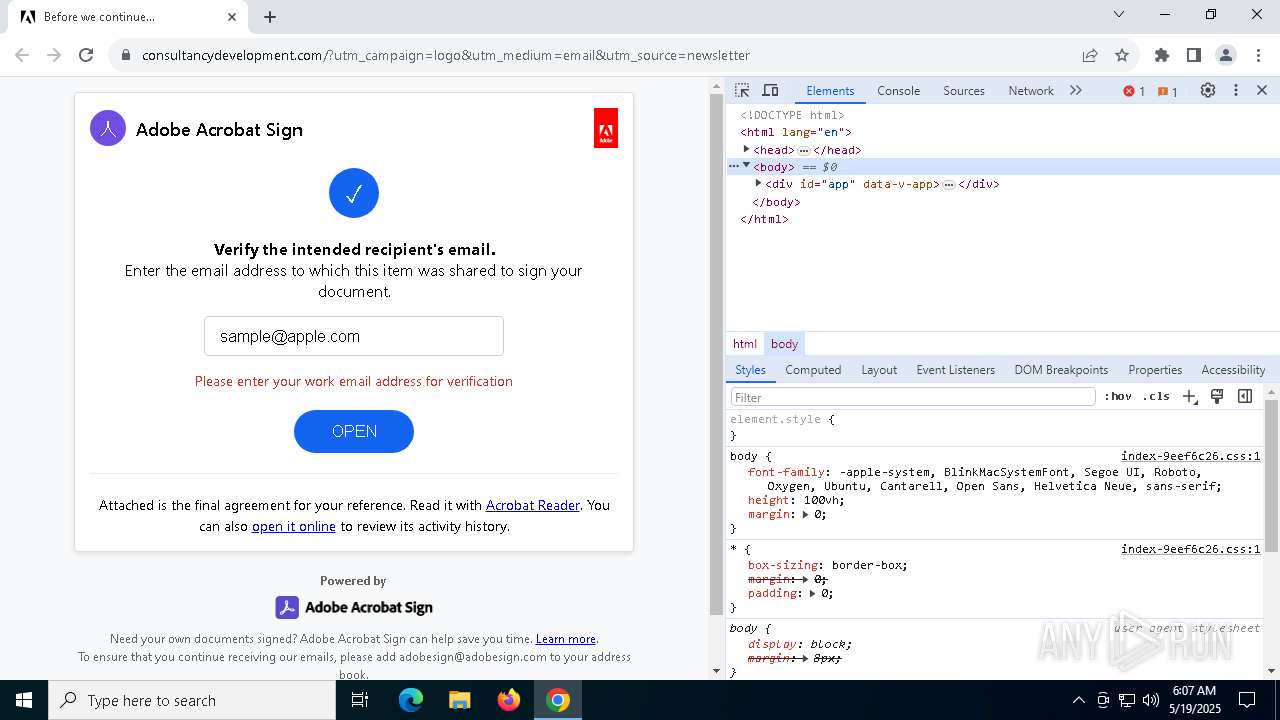Click the Styles pane scrollbar
Image resolution: width=1280 pixels, height=720 pixels.
[1272, 475]
